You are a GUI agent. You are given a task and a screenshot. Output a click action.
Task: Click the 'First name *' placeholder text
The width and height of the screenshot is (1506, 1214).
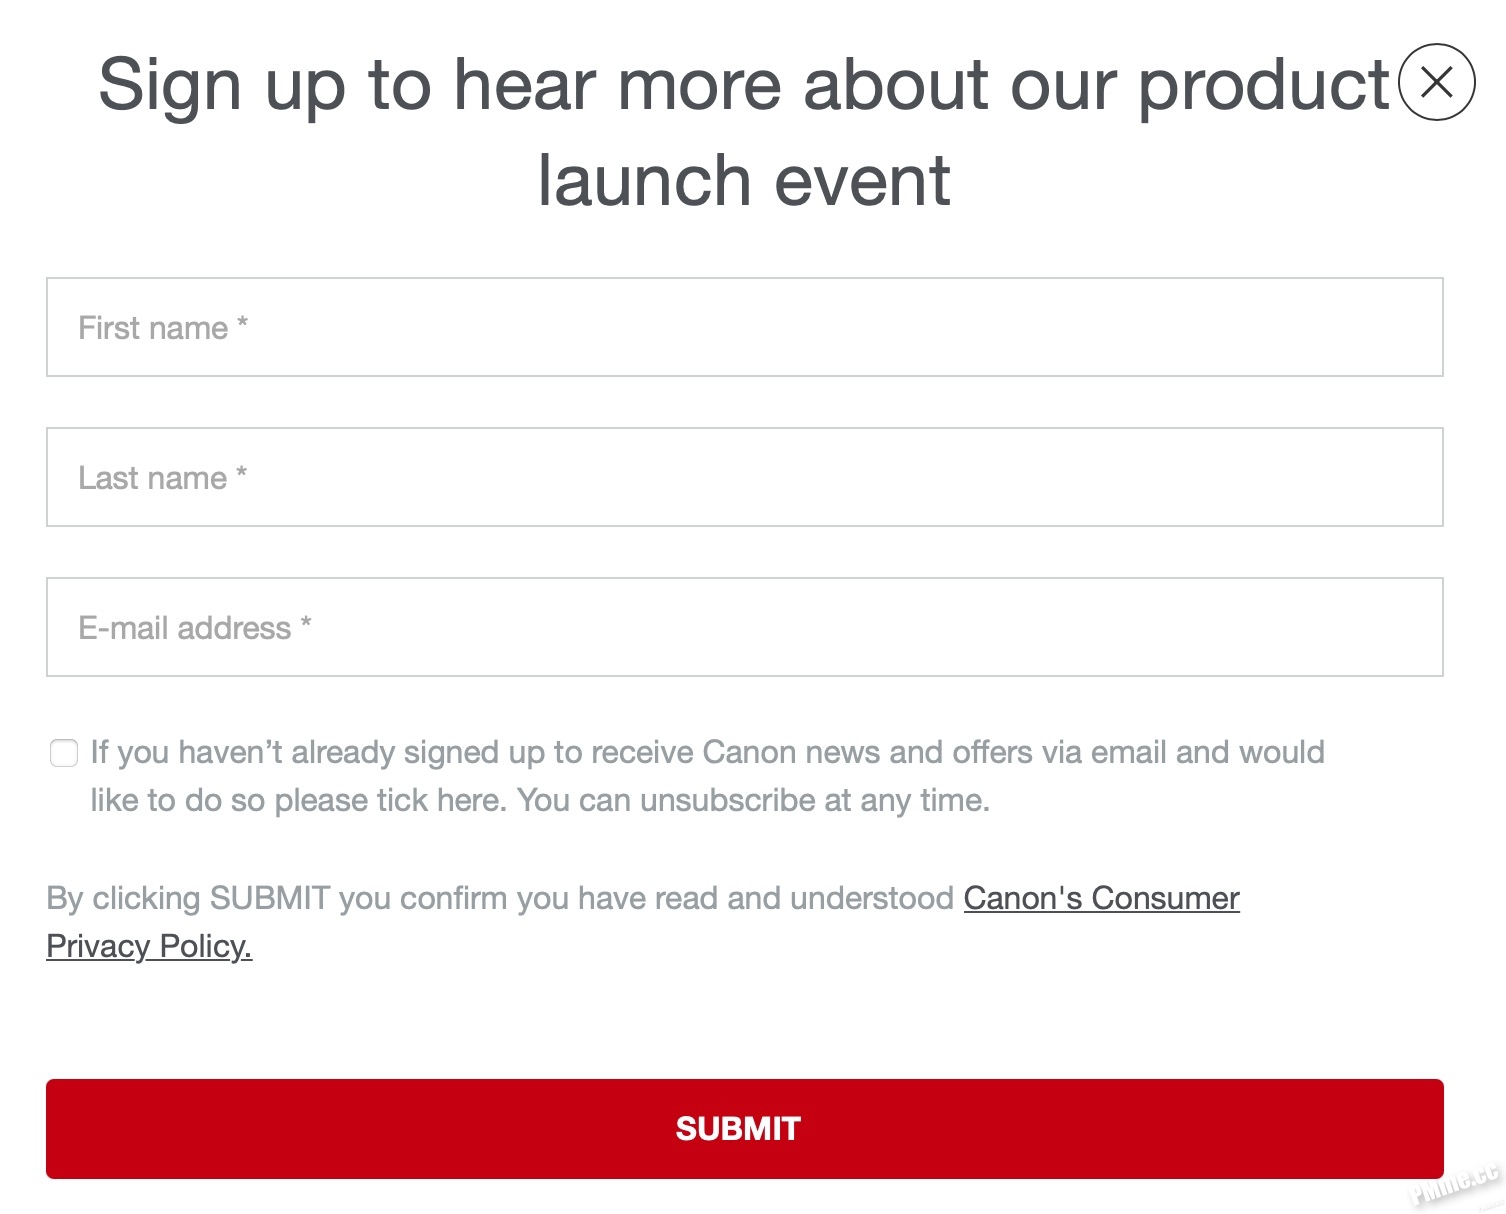[163, 327]
